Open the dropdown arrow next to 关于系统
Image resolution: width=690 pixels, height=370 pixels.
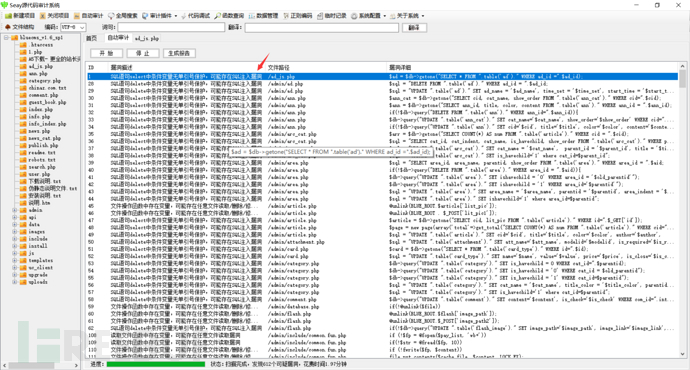click(423, 16)
